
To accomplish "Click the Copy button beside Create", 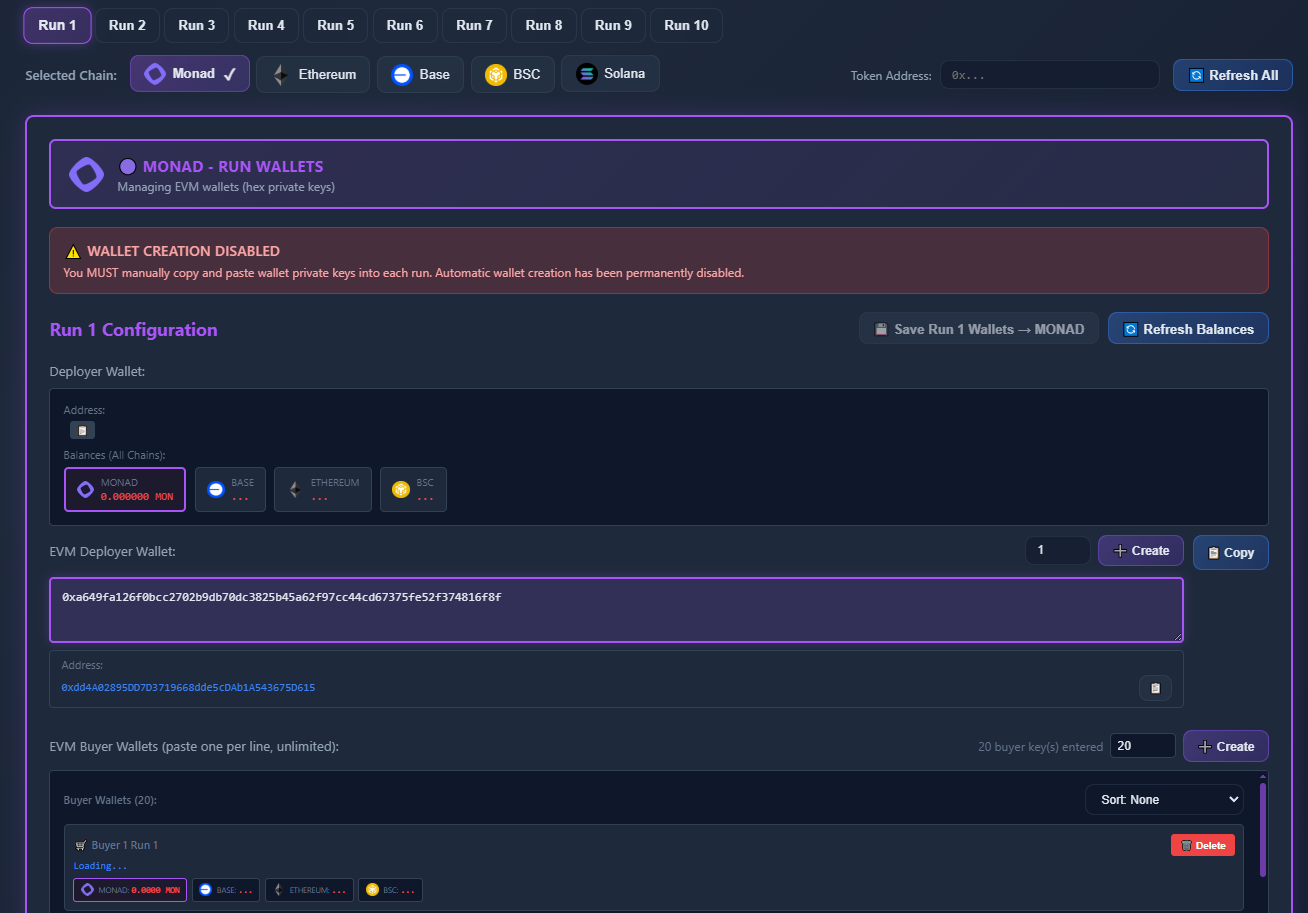I will (1230, 551).
